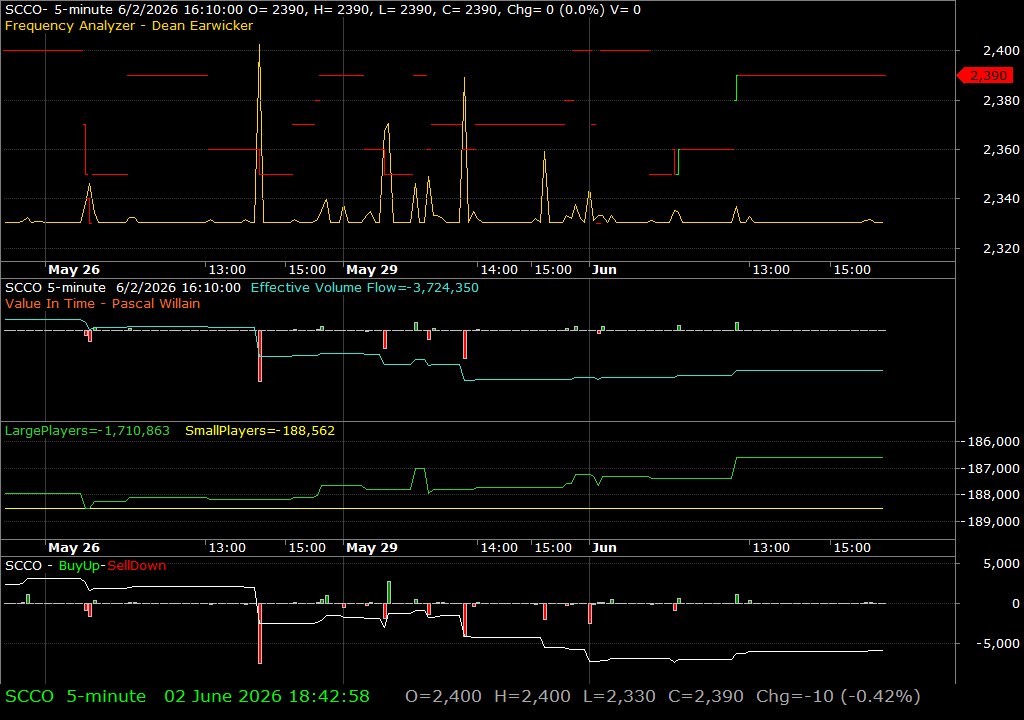The image size is (1024, 720).
Task: Click the -5,000 axis label in BuyUp-SellDown pane
Action: (x=997, y=644)
